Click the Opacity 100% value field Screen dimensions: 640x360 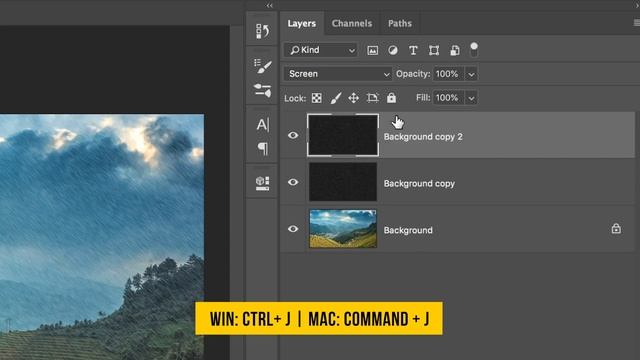click(x=448, y=74)
